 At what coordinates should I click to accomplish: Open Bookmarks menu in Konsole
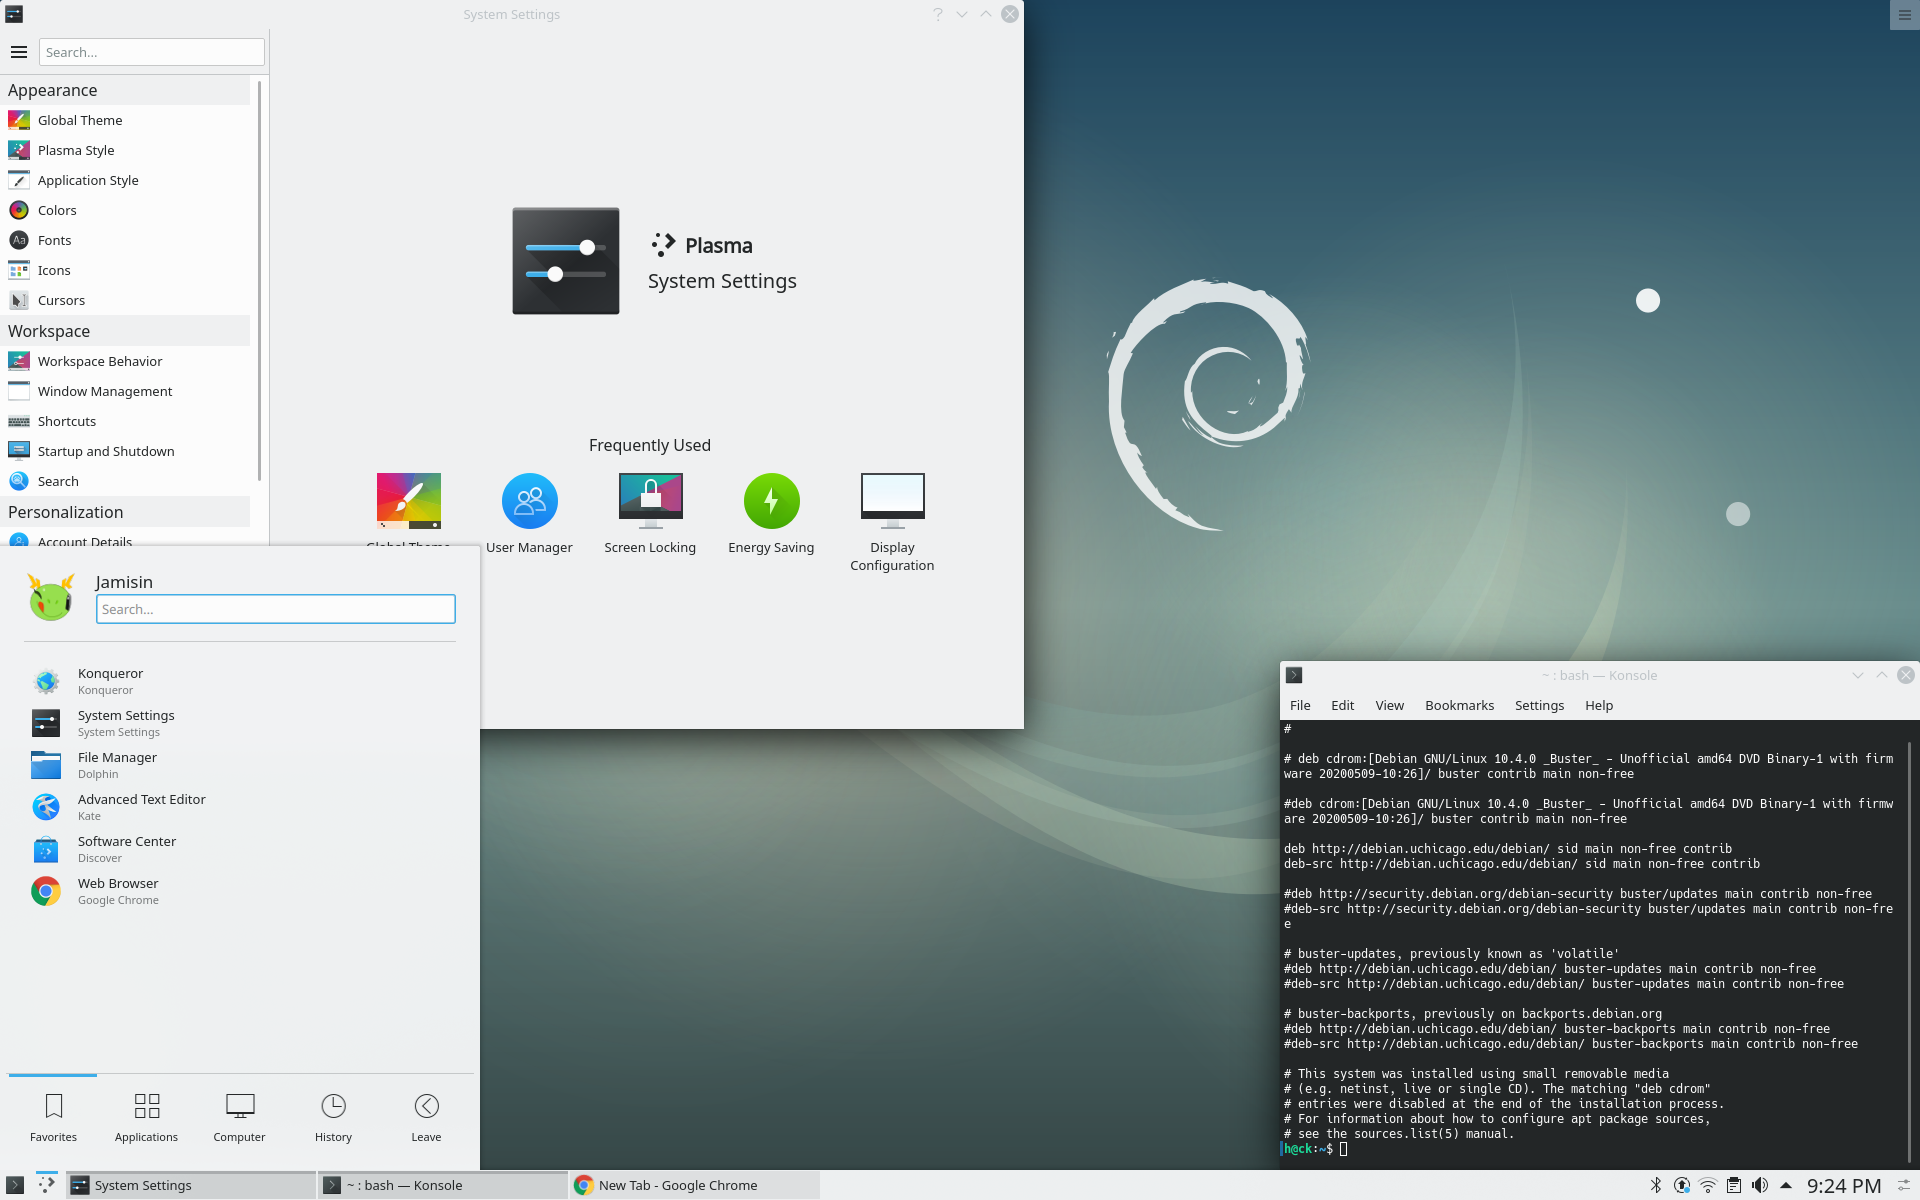point(1459,705)
